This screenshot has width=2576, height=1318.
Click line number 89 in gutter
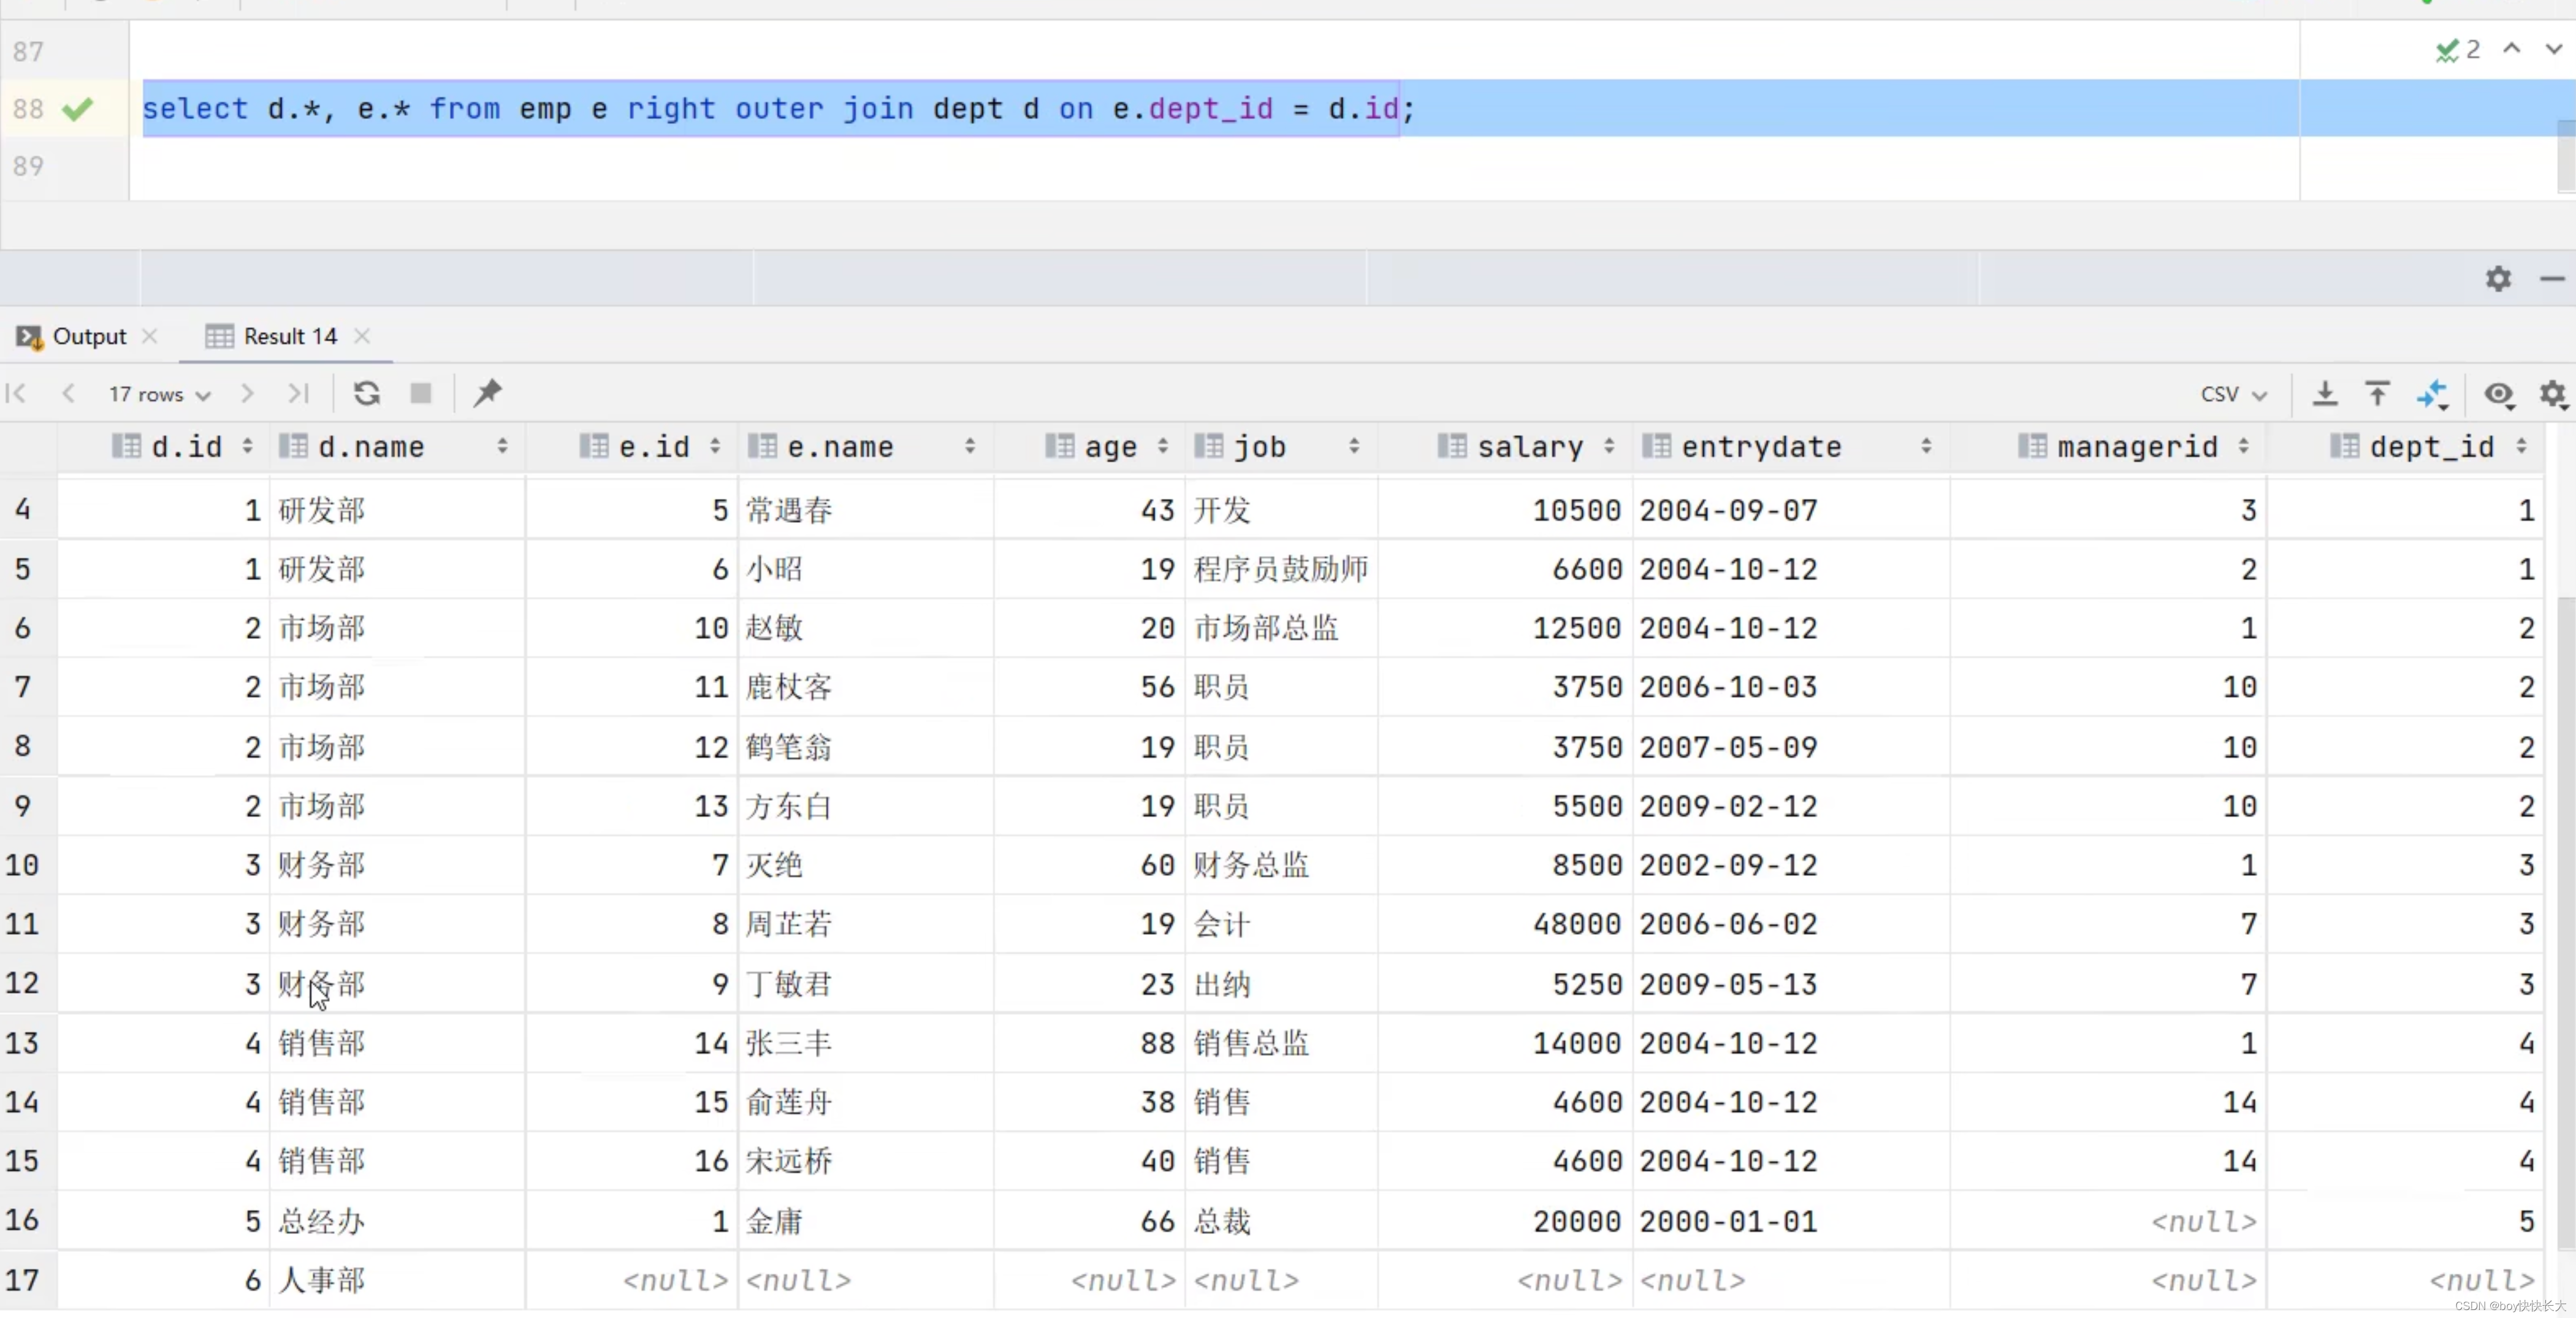pos(28,166)
